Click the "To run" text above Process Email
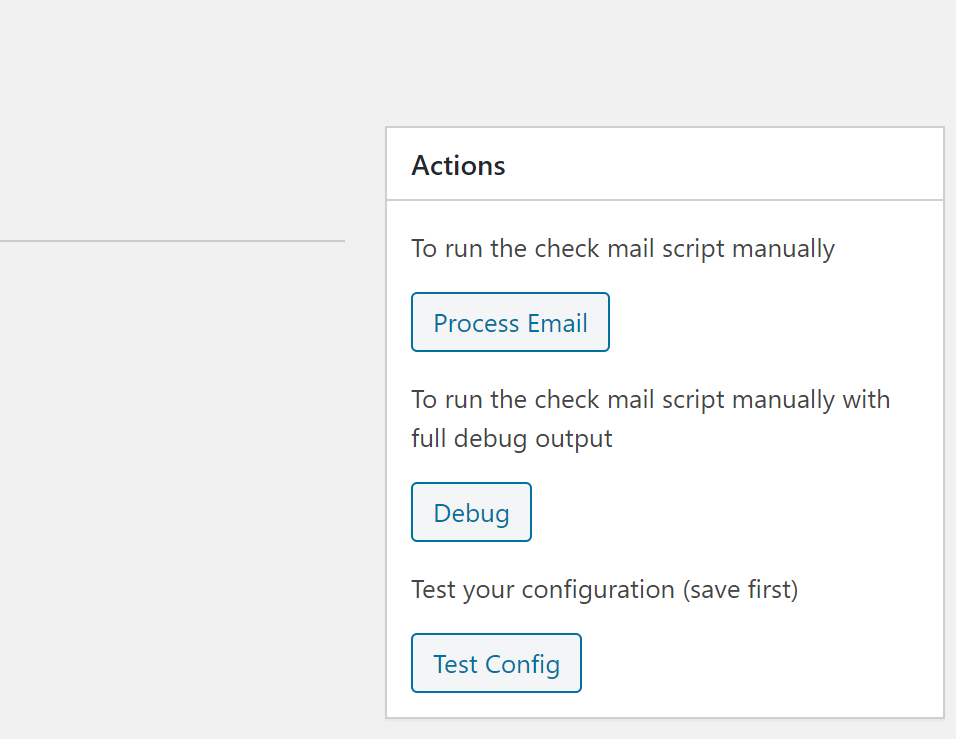956x739 pixels. click(x=448, y=249)
